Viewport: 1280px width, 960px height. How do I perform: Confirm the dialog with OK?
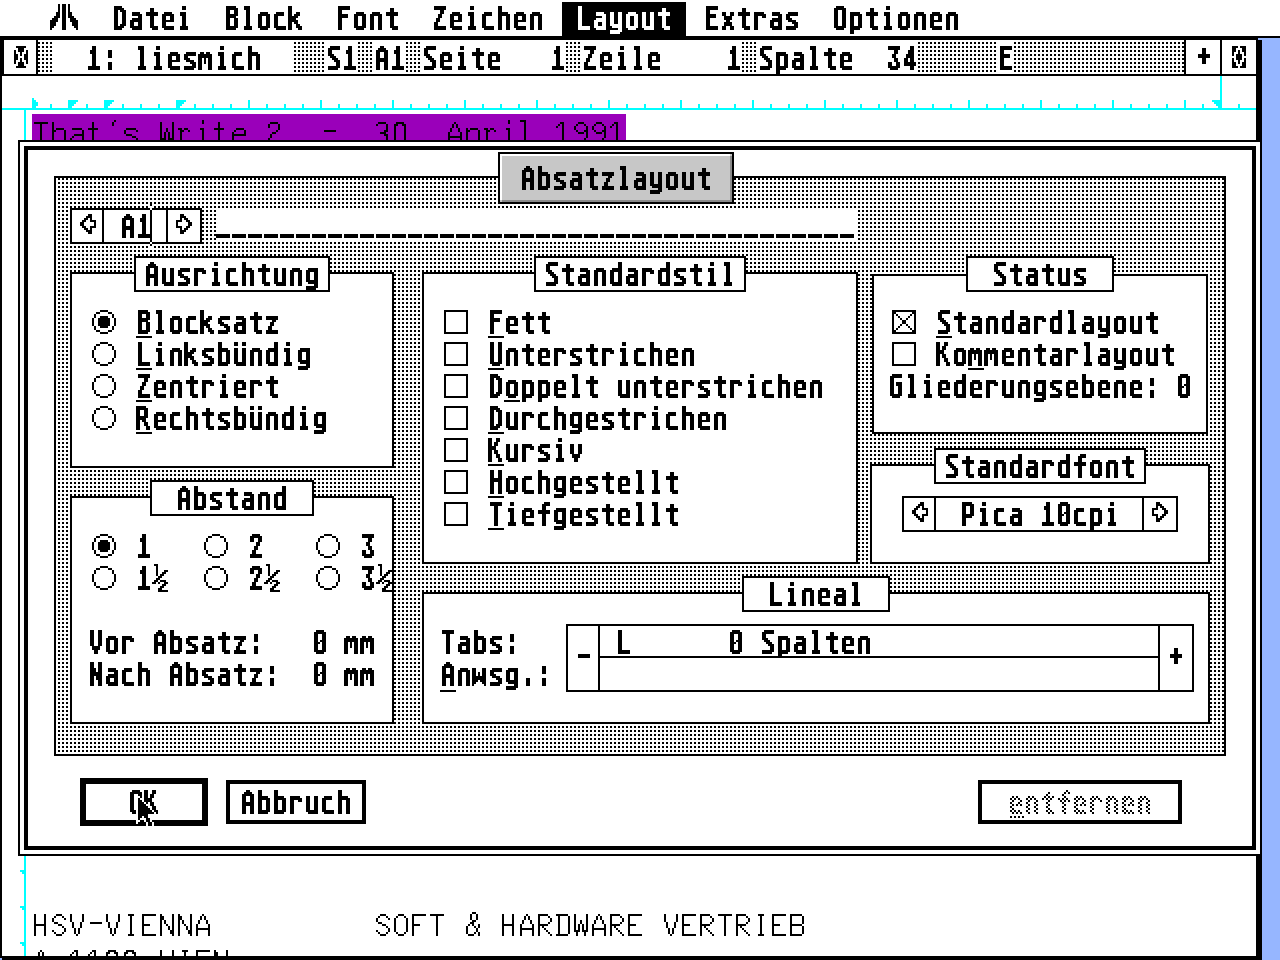143,802
